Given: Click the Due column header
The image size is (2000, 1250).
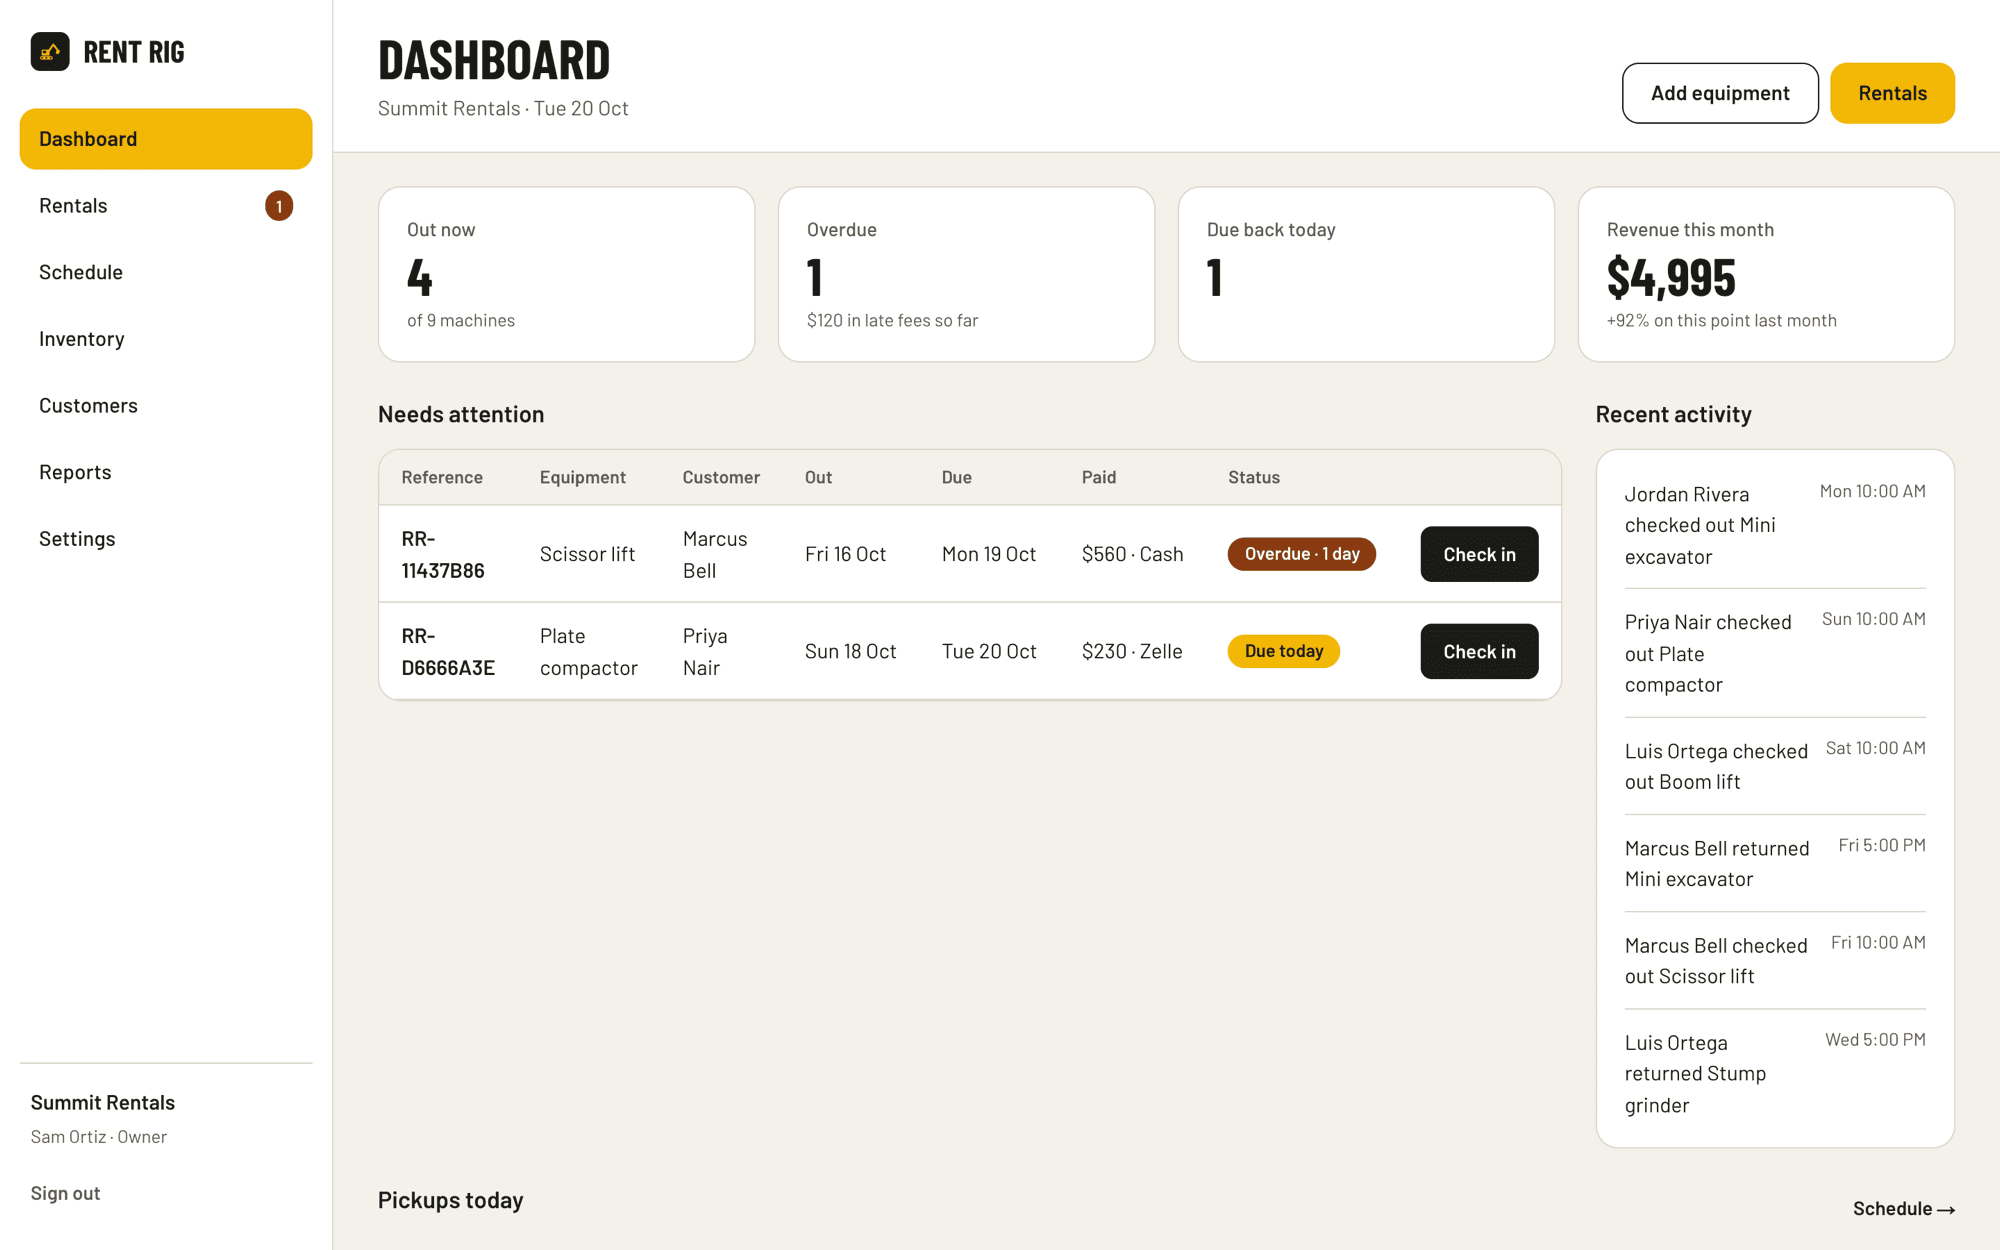Looking at the screenshot, I should (957, 477).
